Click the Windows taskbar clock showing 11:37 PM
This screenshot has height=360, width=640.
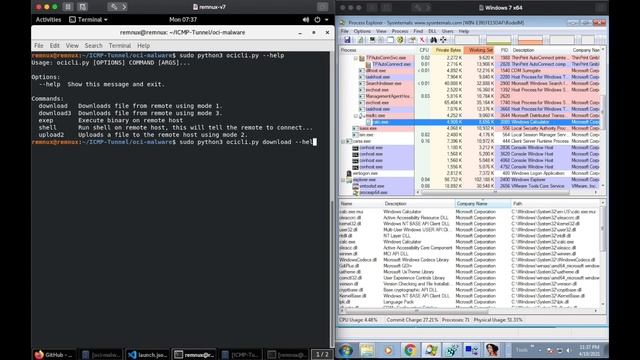tap(589, 350)
